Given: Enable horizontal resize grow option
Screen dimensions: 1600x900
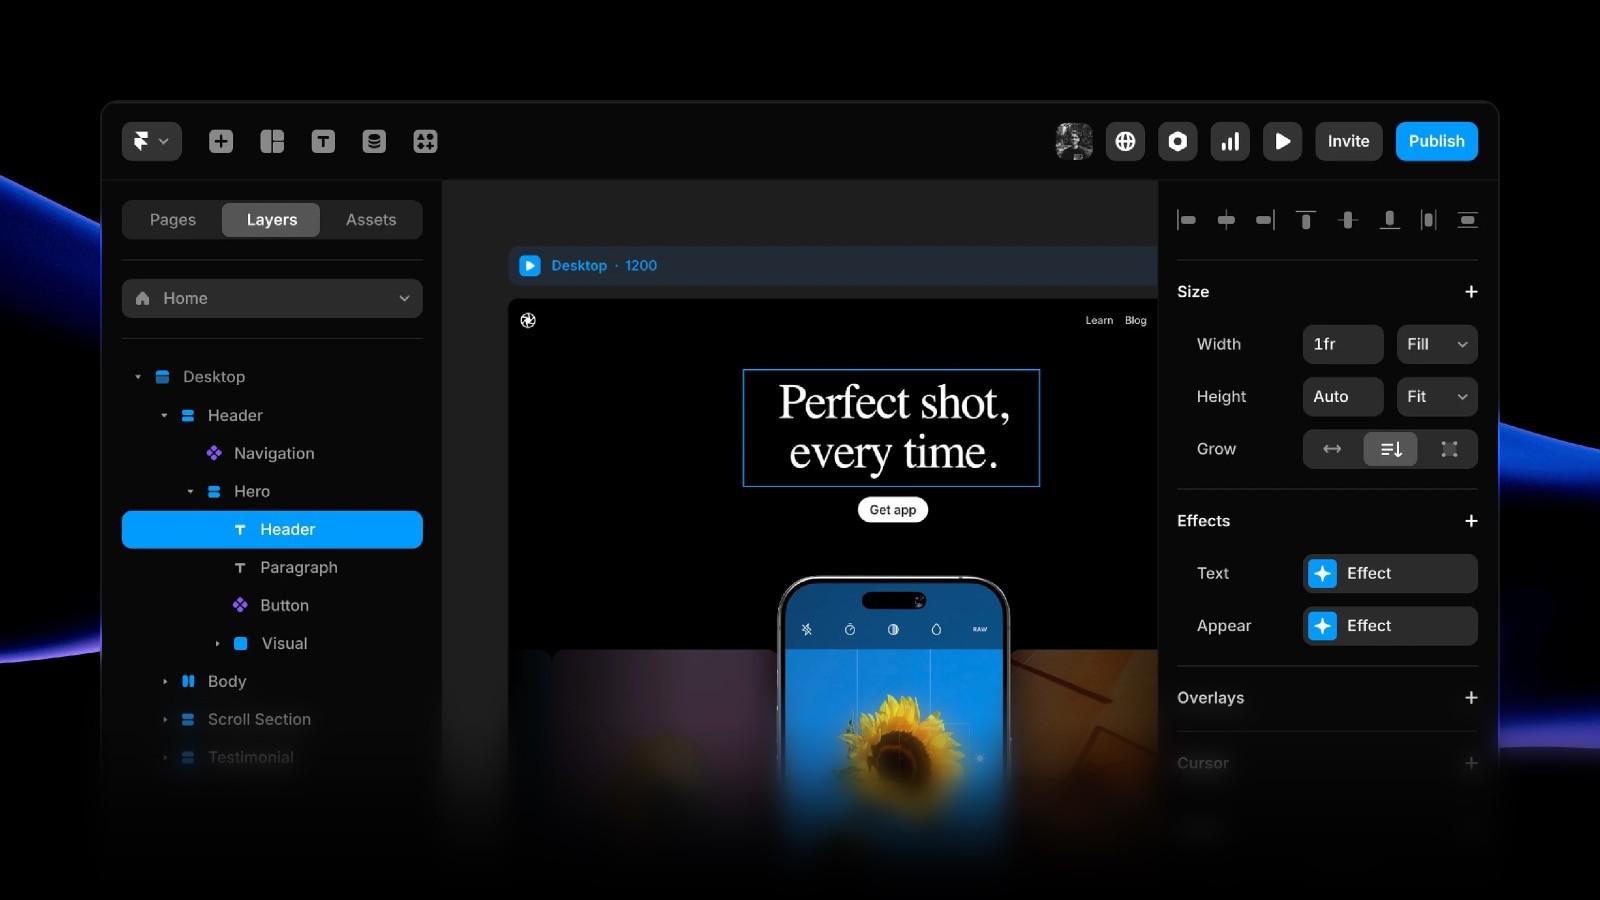Looking at the screenshot, I should point(1331,449).
